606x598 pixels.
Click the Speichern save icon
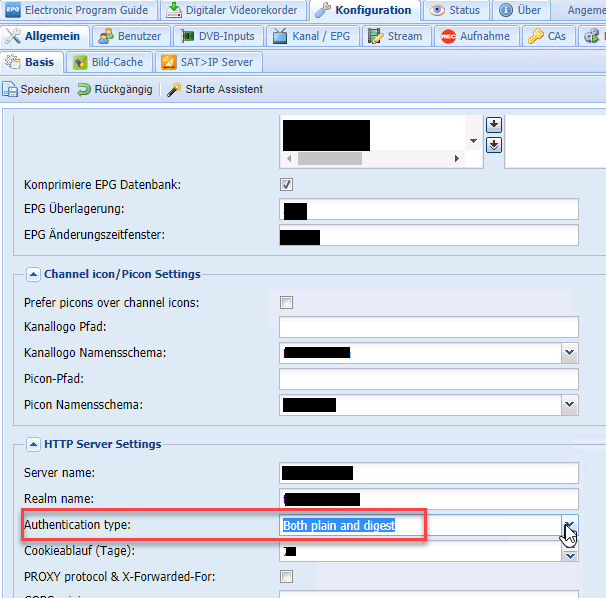pyautogui.click(x=11, y=90)
